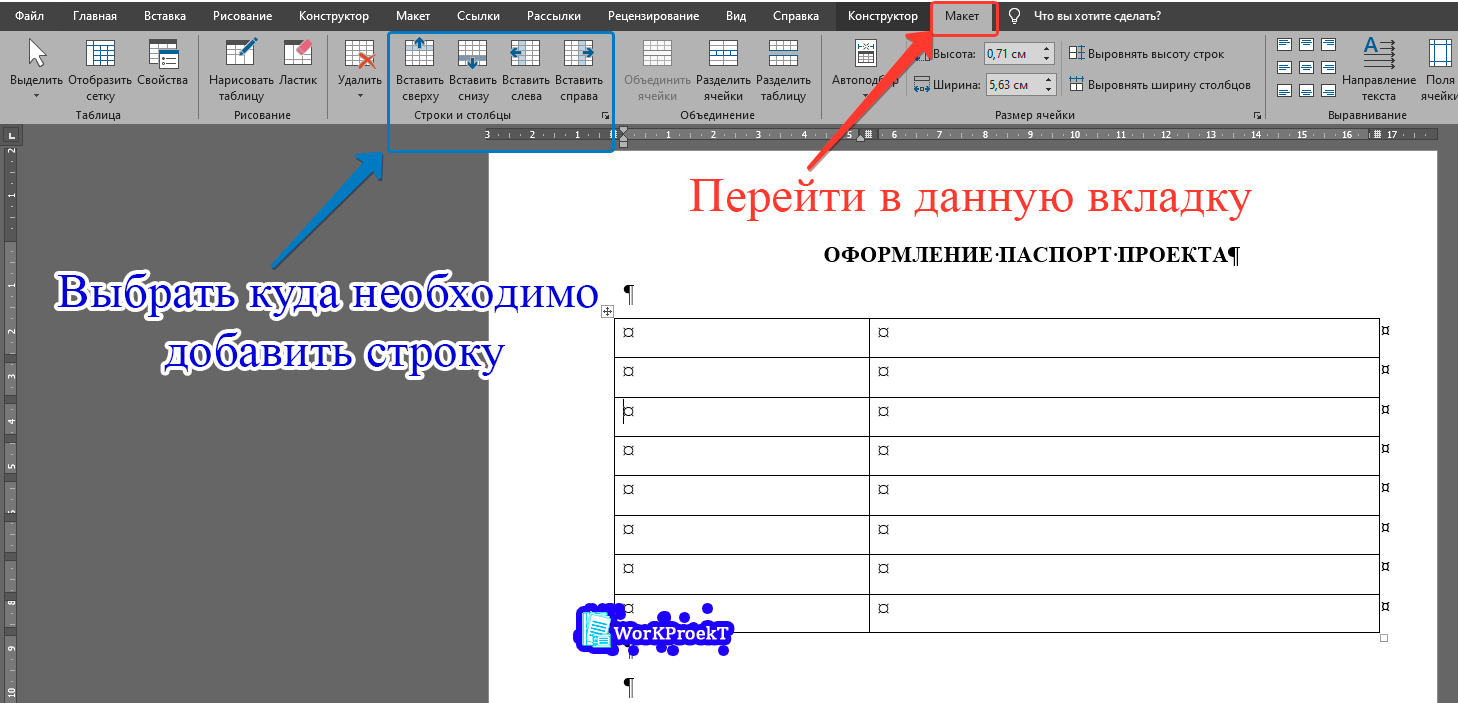Toggle Отобразить сетку gridlines
The width and height of the screenshot is (1458, 703).
[x=101, y=60]
